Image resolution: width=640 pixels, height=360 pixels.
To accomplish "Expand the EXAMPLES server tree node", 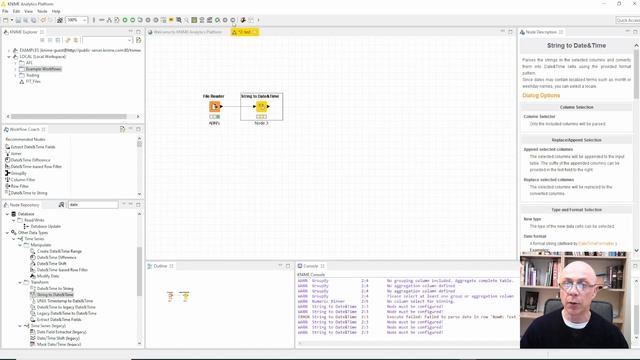I will click(9, 50).
